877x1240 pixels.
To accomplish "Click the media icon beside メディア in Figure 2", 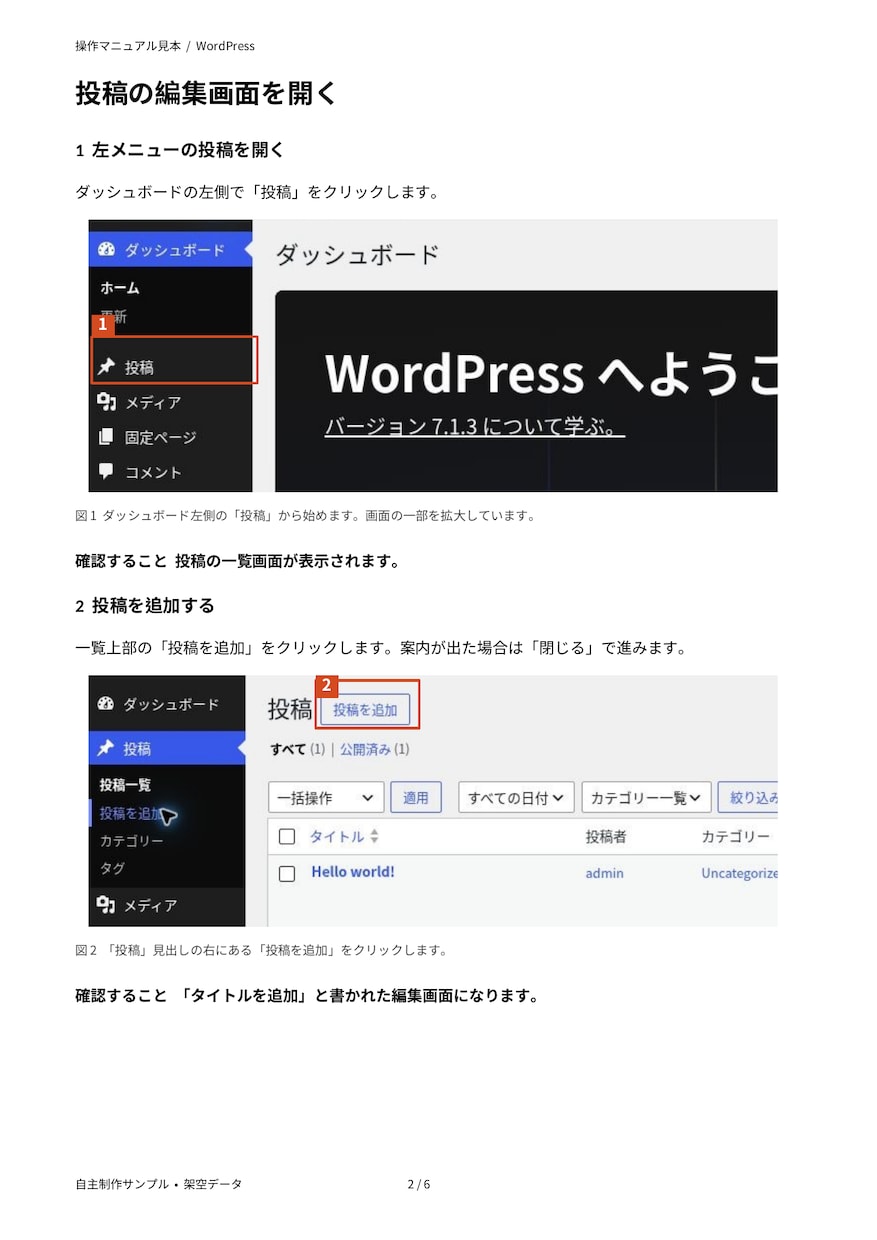I will coord(105,904).
